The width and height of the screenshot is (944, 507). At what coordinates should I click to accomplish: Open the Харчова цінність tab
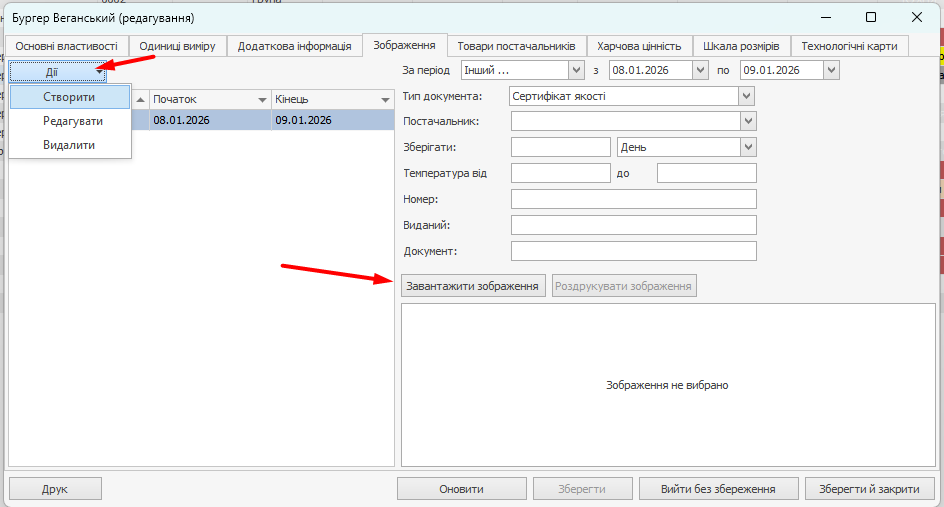638,46
